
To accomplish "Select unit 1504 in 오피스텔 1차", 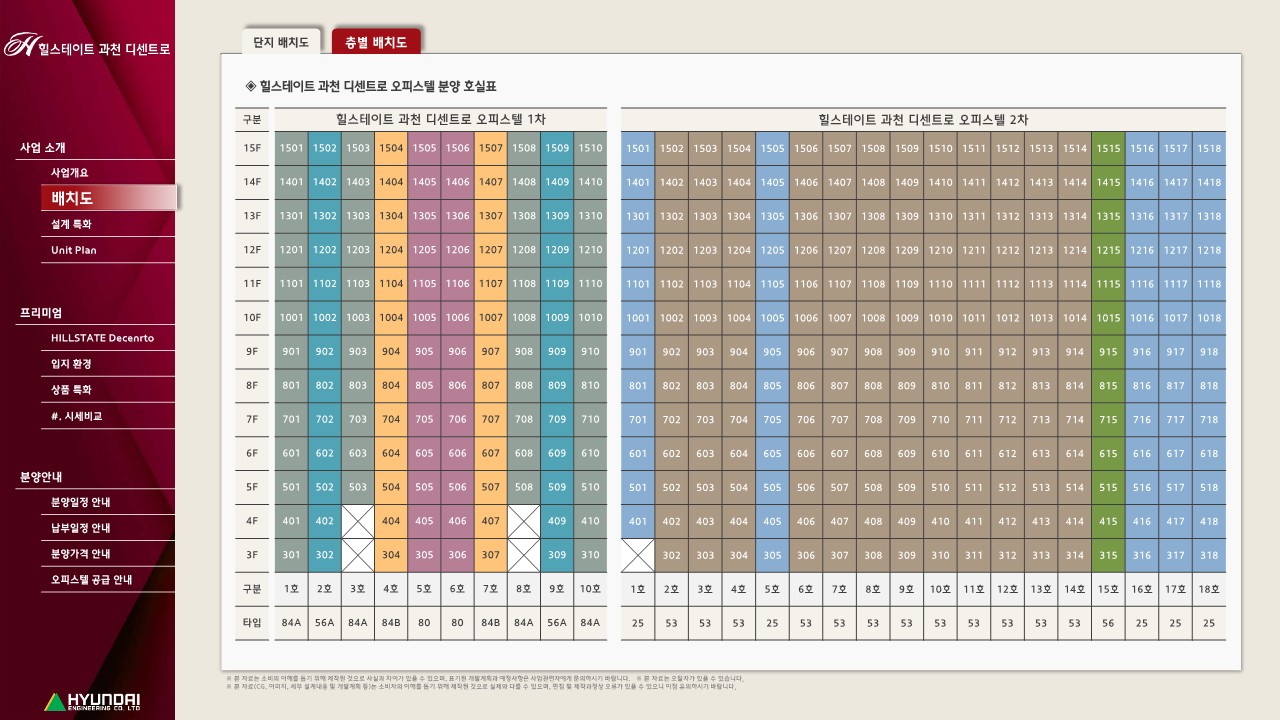I will 391,148.
